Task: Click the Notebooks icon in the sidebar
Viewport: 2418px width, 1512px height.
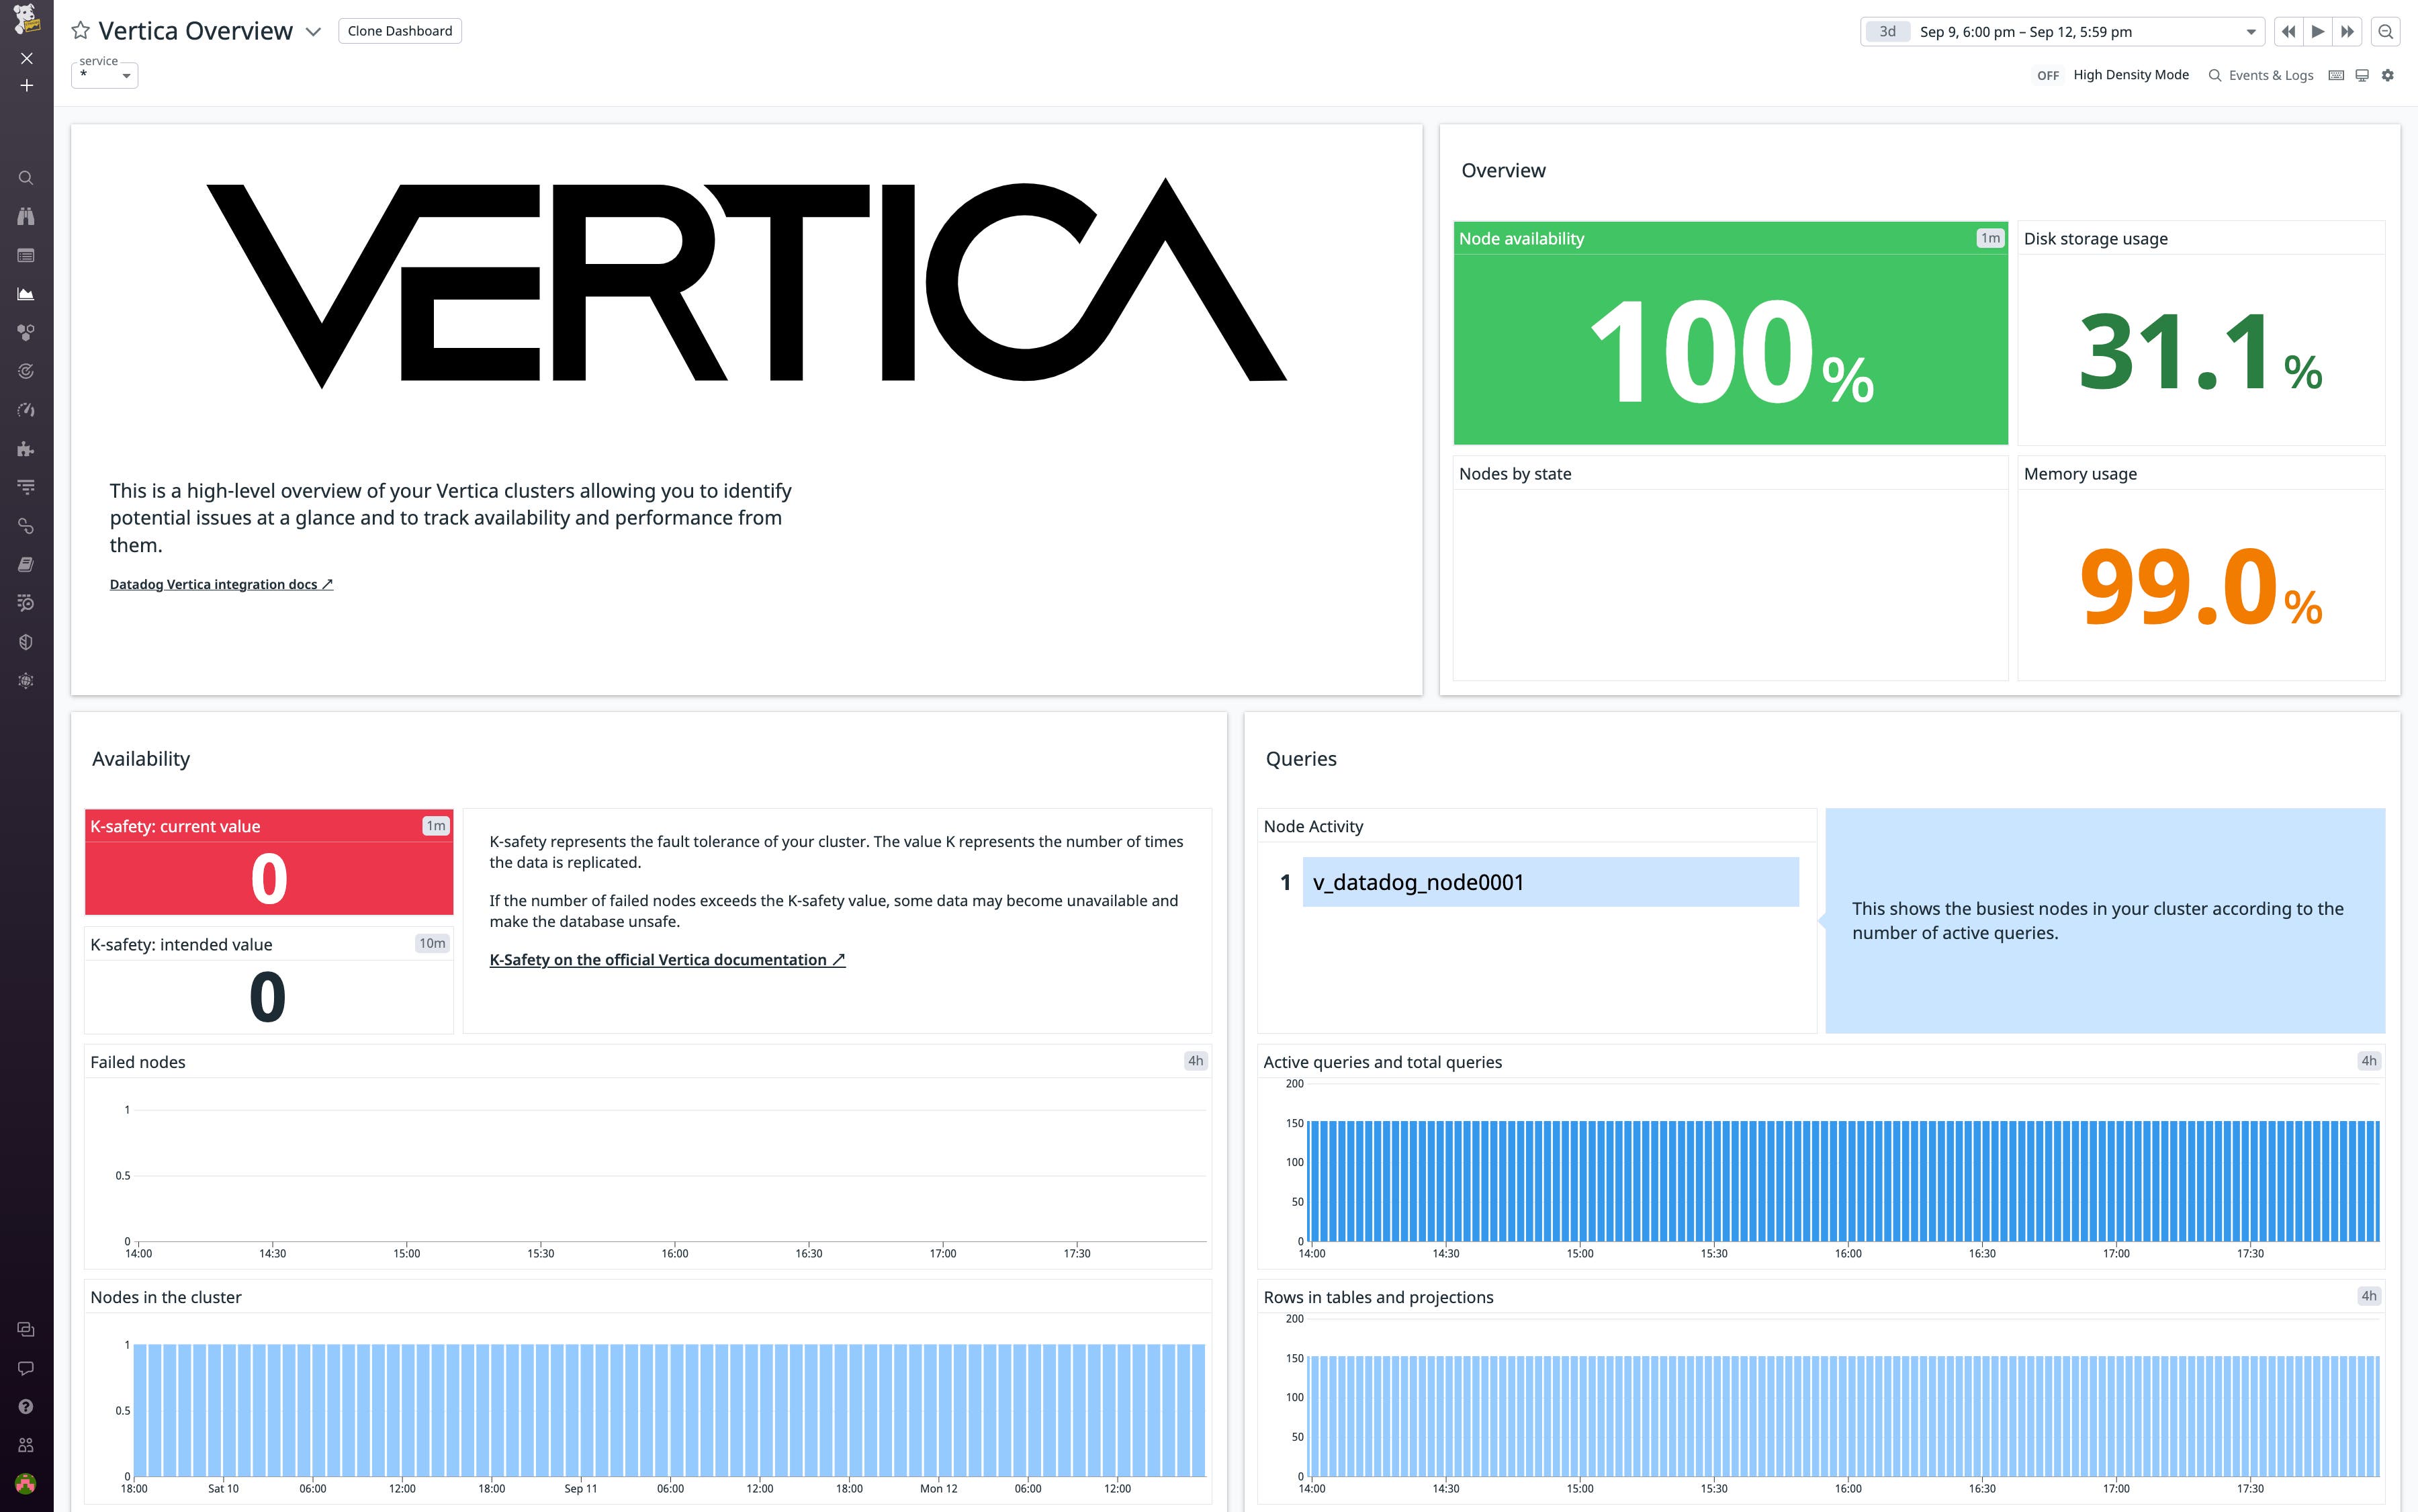Action: (x=26, y=563)
